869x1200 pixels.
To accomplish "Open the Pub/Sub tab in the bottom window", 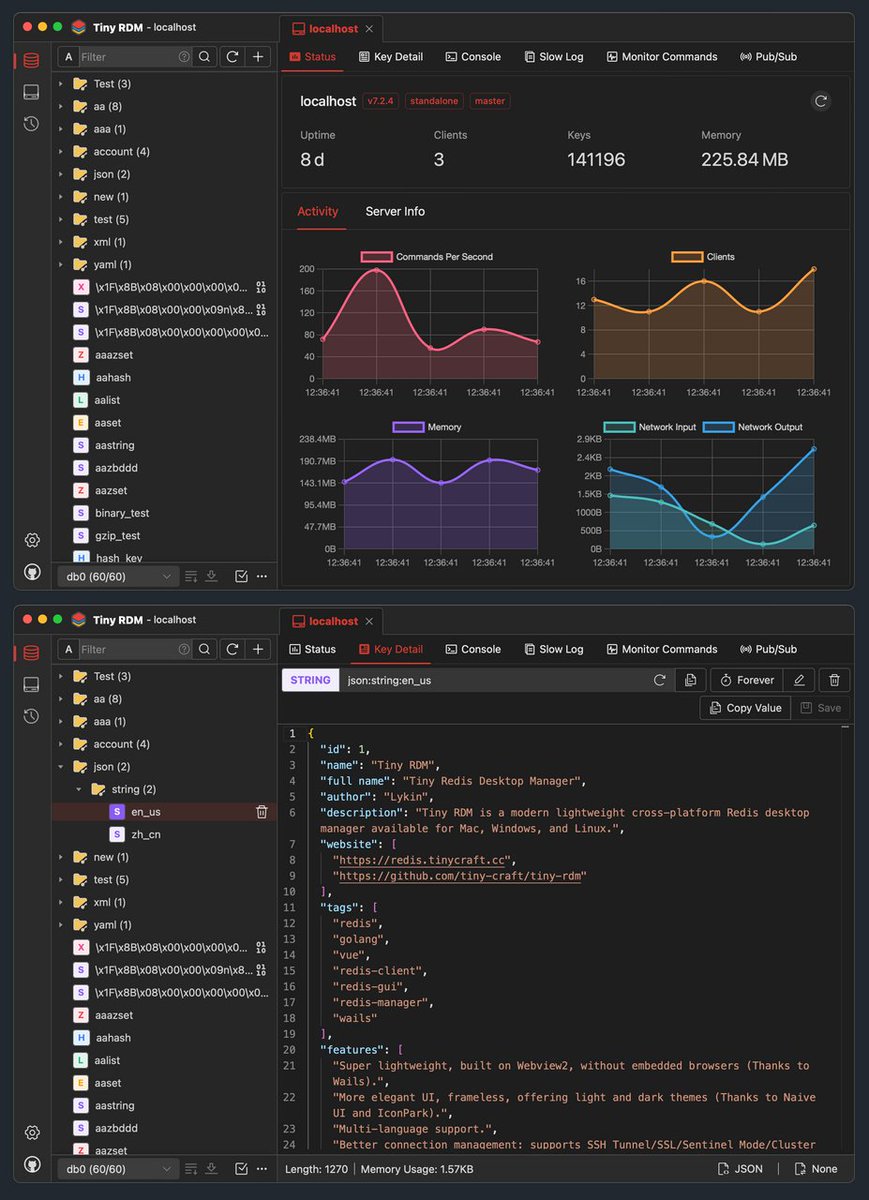I will [x=768, y=649].
